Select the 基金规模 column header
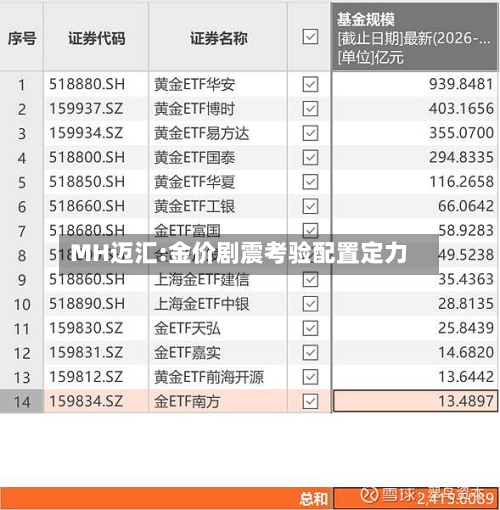The image size is (500, 510). point(415,37)
